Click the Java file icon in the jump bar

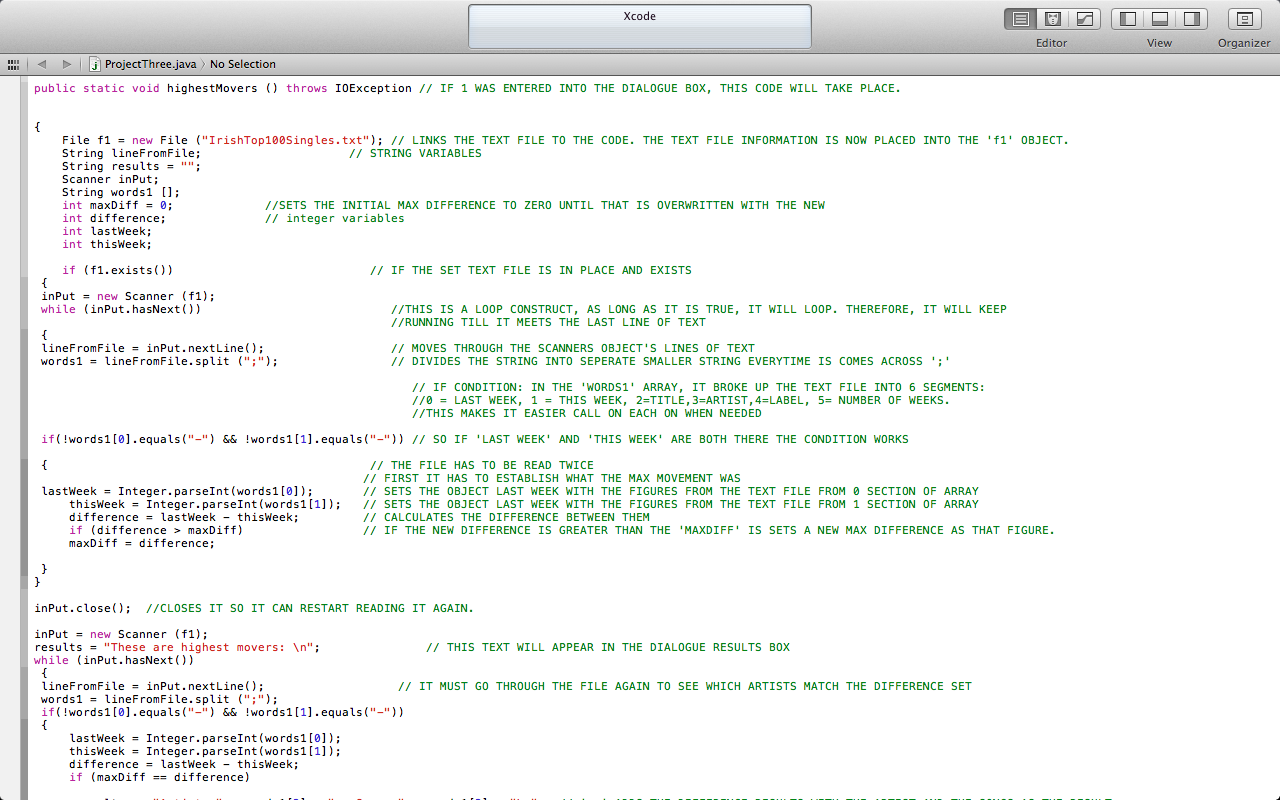point(94,64)
